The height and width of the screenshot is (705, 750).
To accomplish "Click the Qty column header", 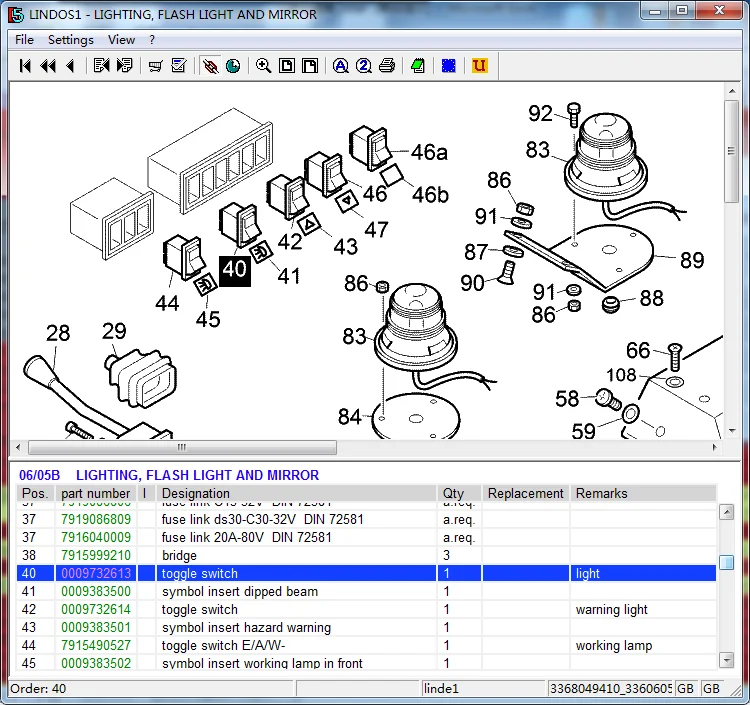I will coord(459,493).
